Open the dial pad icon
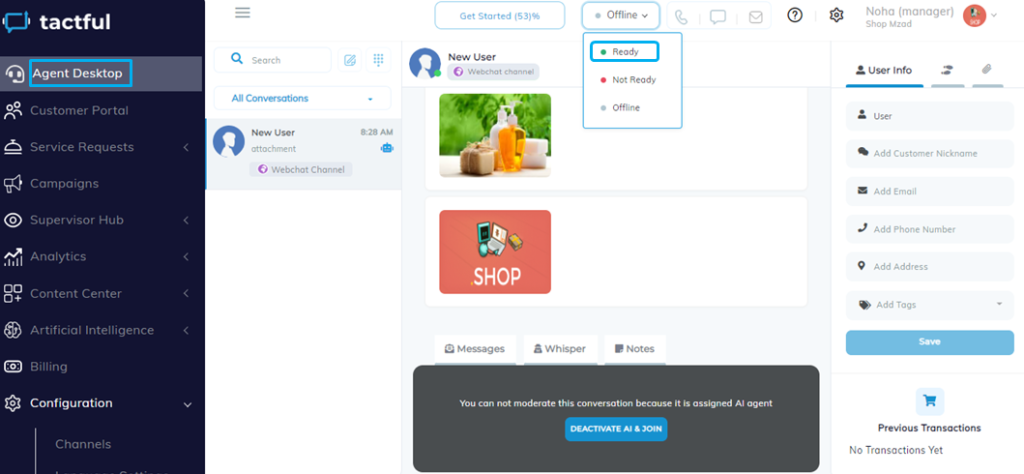Image resolution: width=1024 pixels, height=474 pixels. click(378, 60)
